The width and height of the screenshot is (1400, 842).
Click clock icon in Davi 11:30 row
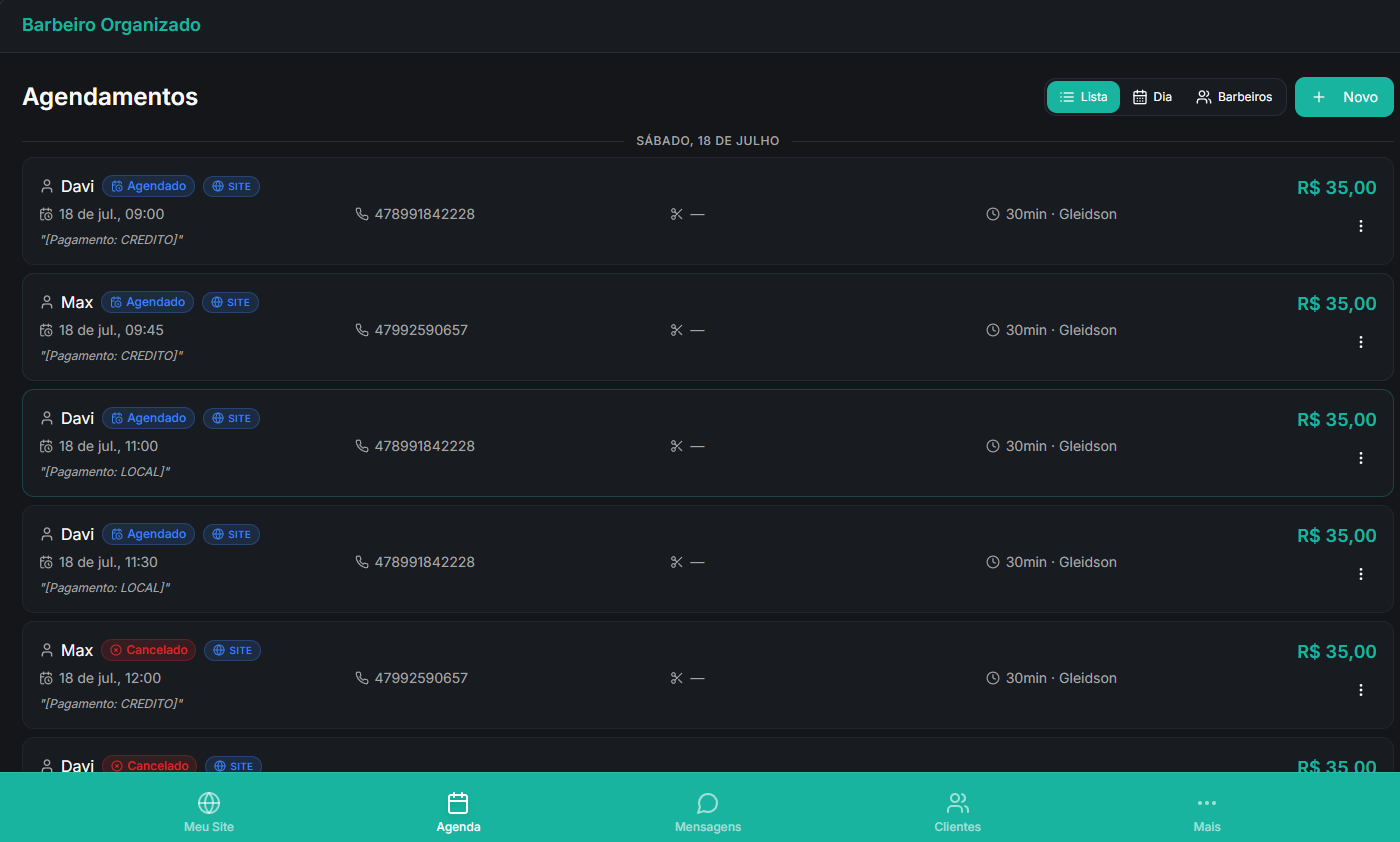pos(993,562)
